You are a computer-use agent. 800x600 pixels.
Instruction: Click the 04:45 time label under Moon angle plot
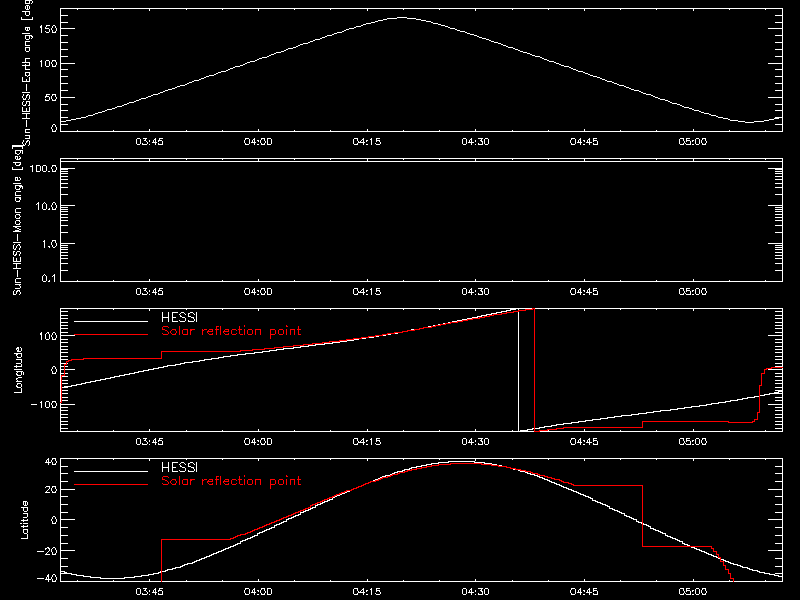point(584,291)
